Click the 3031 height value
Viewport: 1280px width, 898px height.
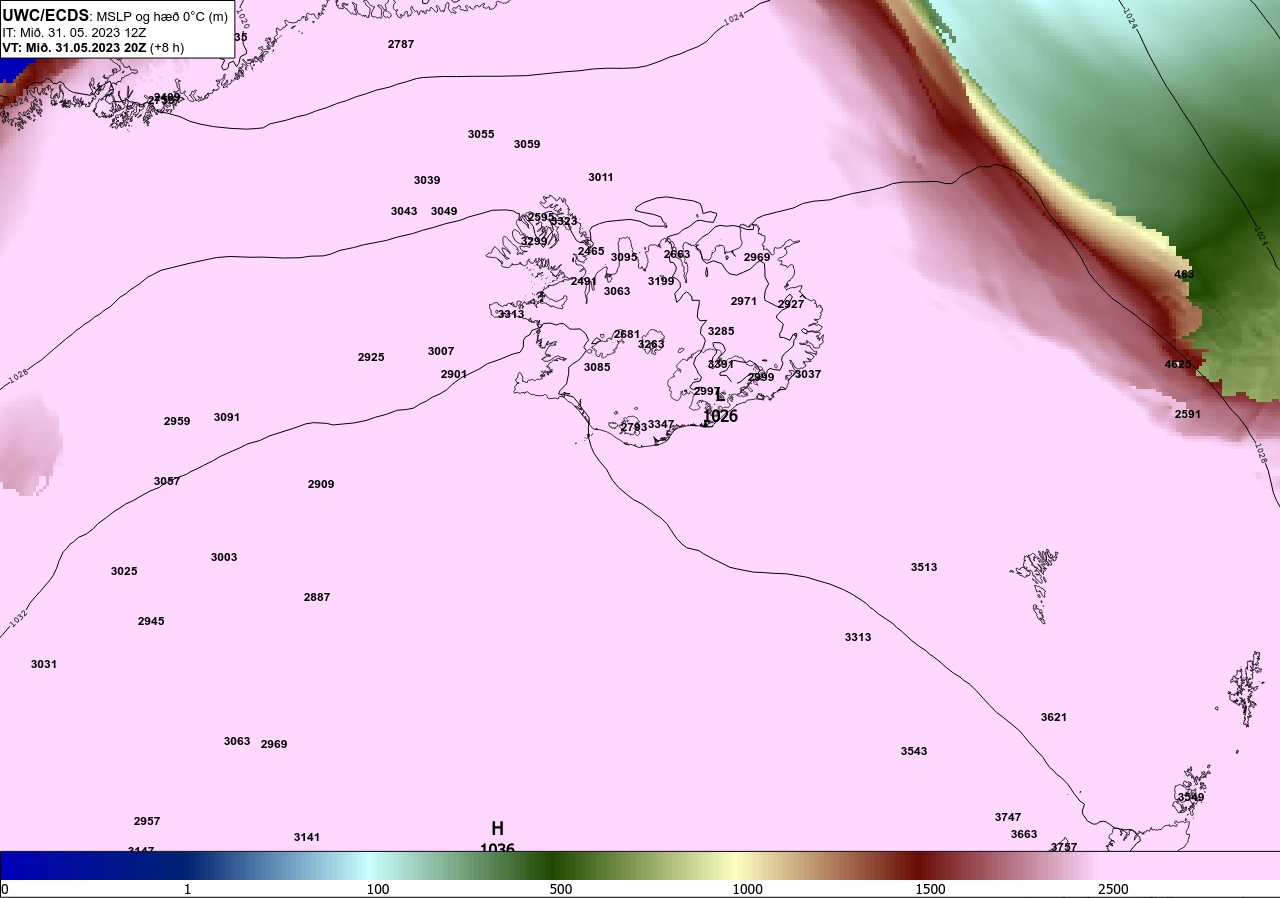[x=44, y=664]
